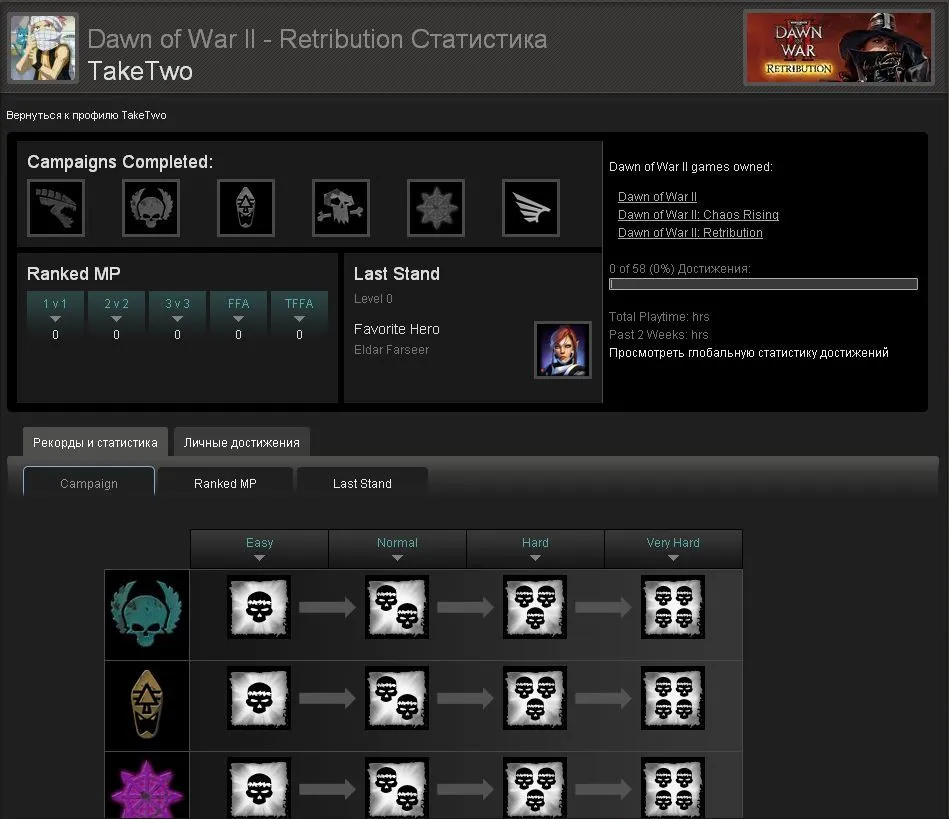Image resolution: width=949 pixels, height=819 pixels.
Task: Click the Tyranid campaign completed icon
Action: [56, 208]
